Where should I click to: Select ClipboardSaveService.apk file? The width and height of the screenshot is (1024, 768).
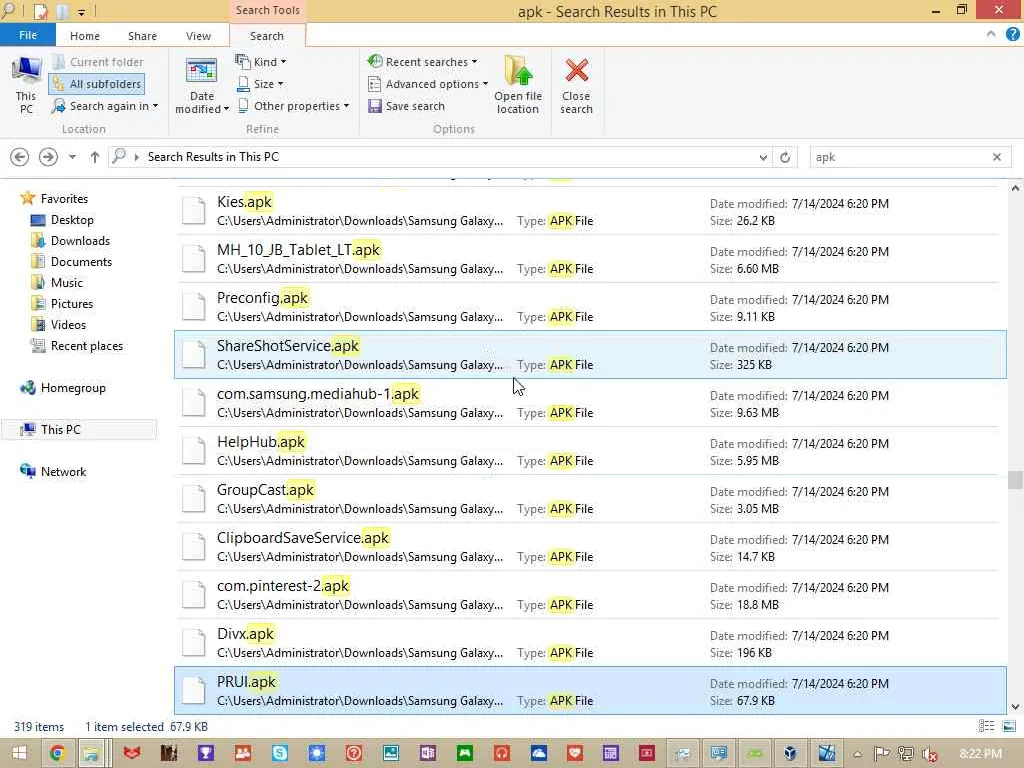coord(589,547)
